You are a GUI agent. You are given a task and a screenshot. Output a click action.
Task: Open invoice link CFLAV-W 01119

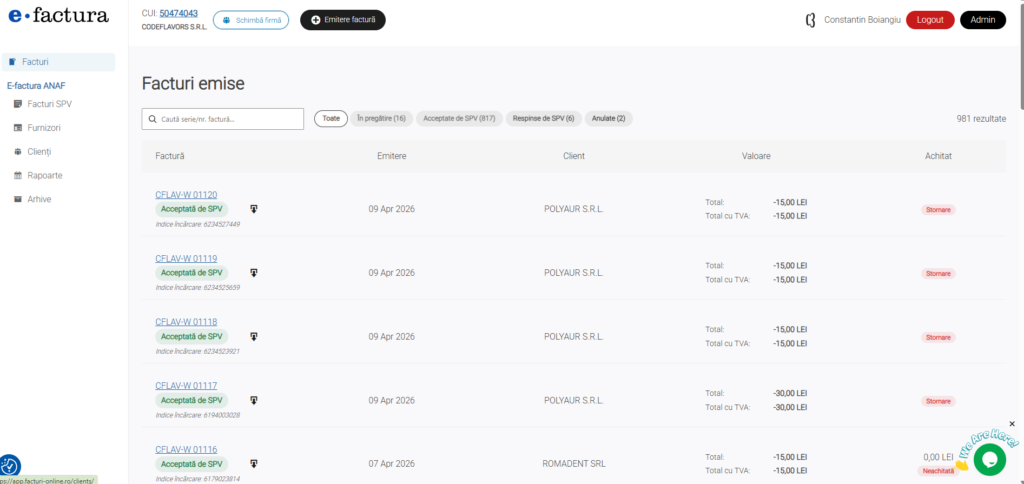coord(186,258)
